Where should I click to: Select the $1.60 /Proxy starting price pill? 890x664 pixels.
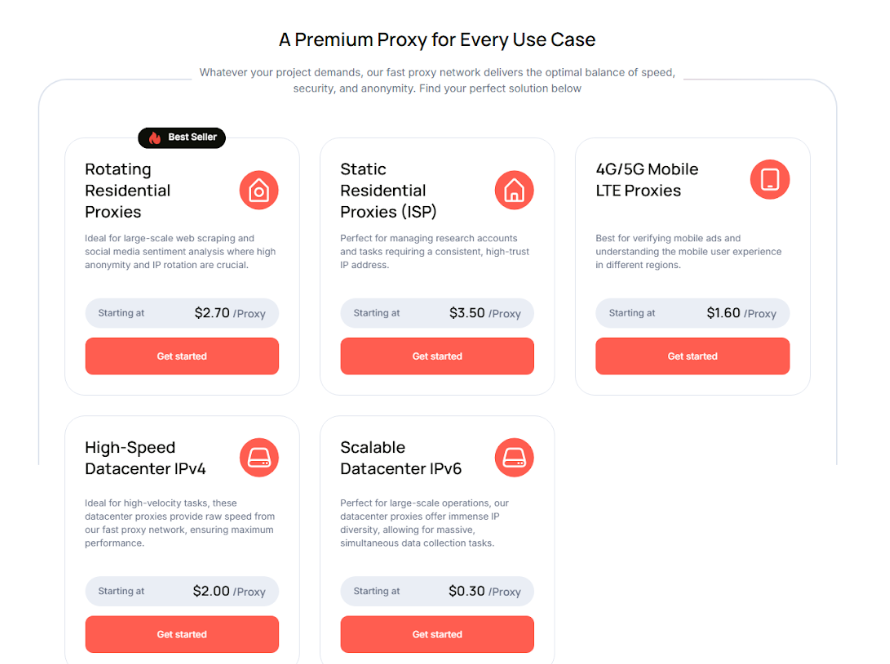pos(692,313)
